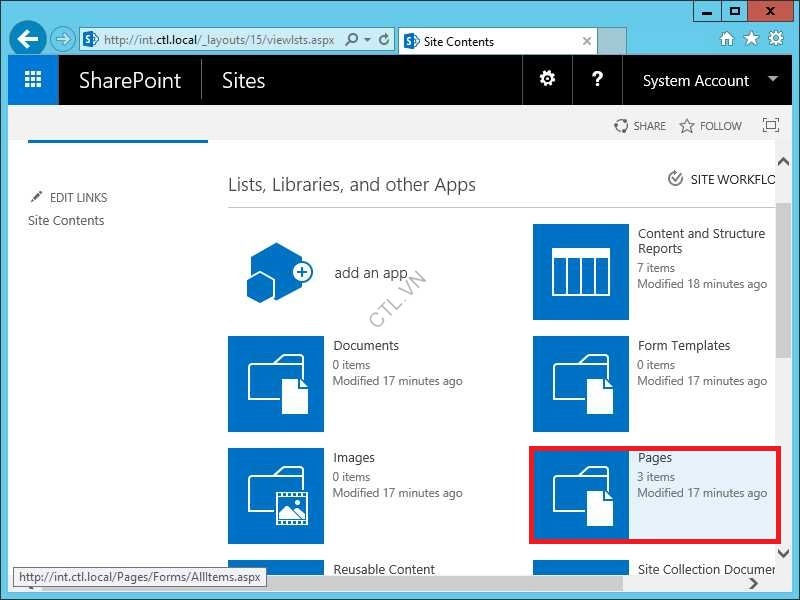
Task: Open the Images library tile
Action: 276,496
